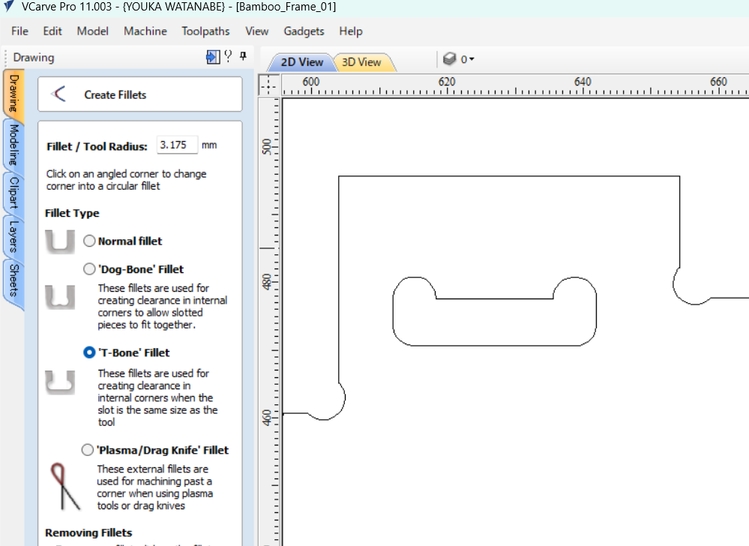
Task: Click the Removing Fillets heading
Action: [x=88, y=533]
